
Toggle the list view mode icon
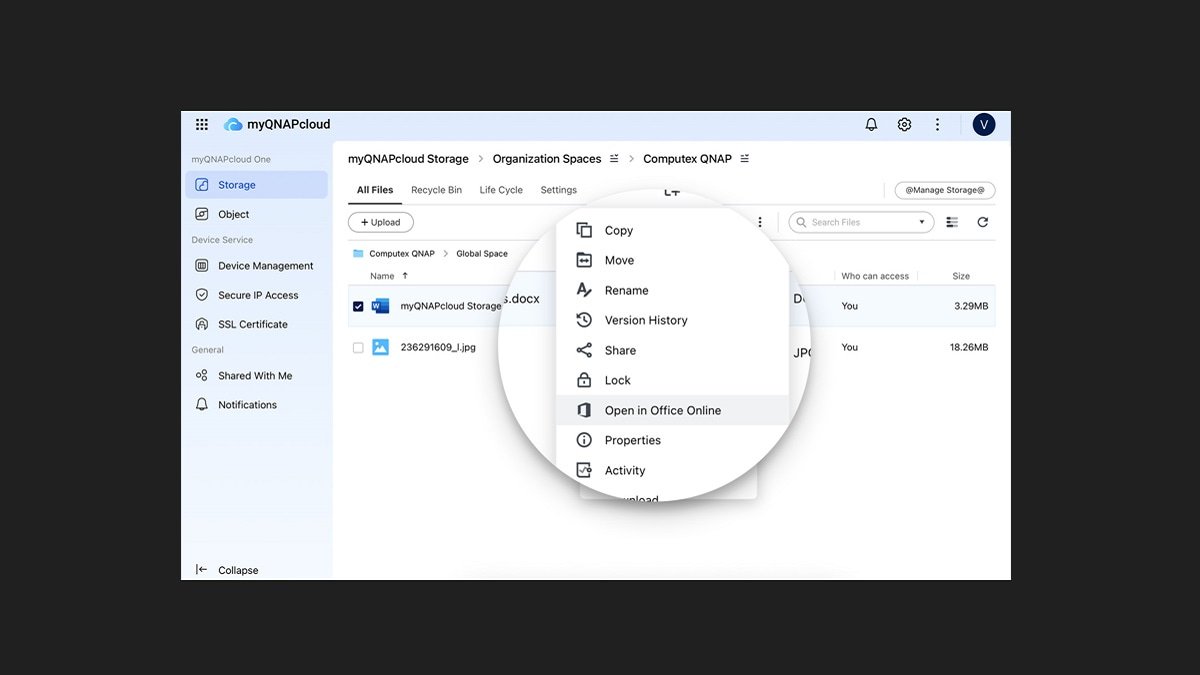[x=952, y=222]
